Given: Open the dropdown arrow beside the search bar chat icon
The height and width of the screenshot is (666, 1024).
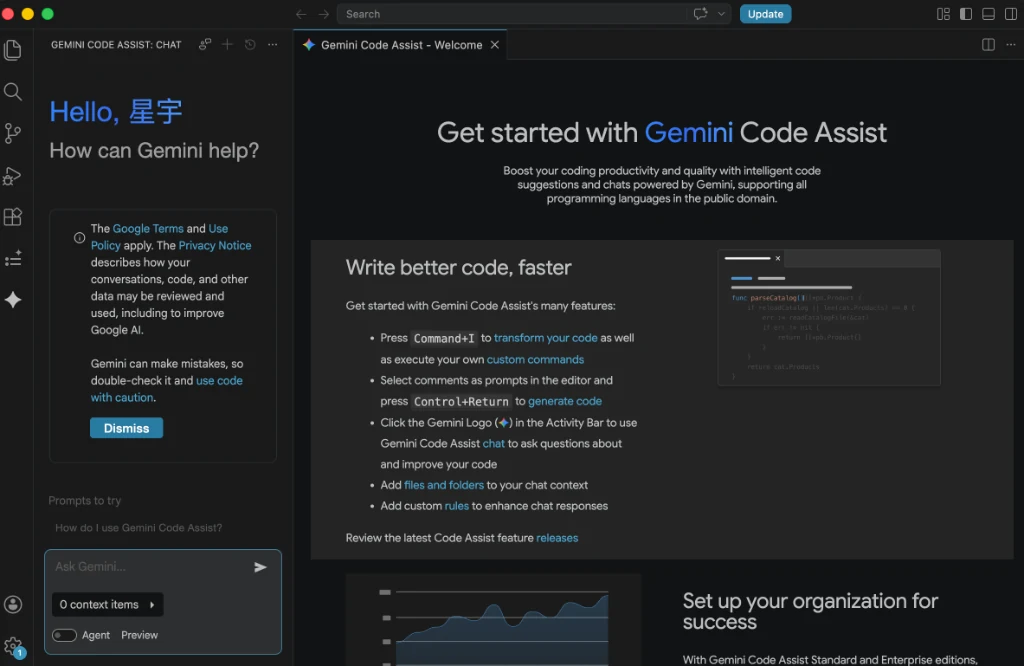Looking at the screenshot, I should [x=721, y=14].
